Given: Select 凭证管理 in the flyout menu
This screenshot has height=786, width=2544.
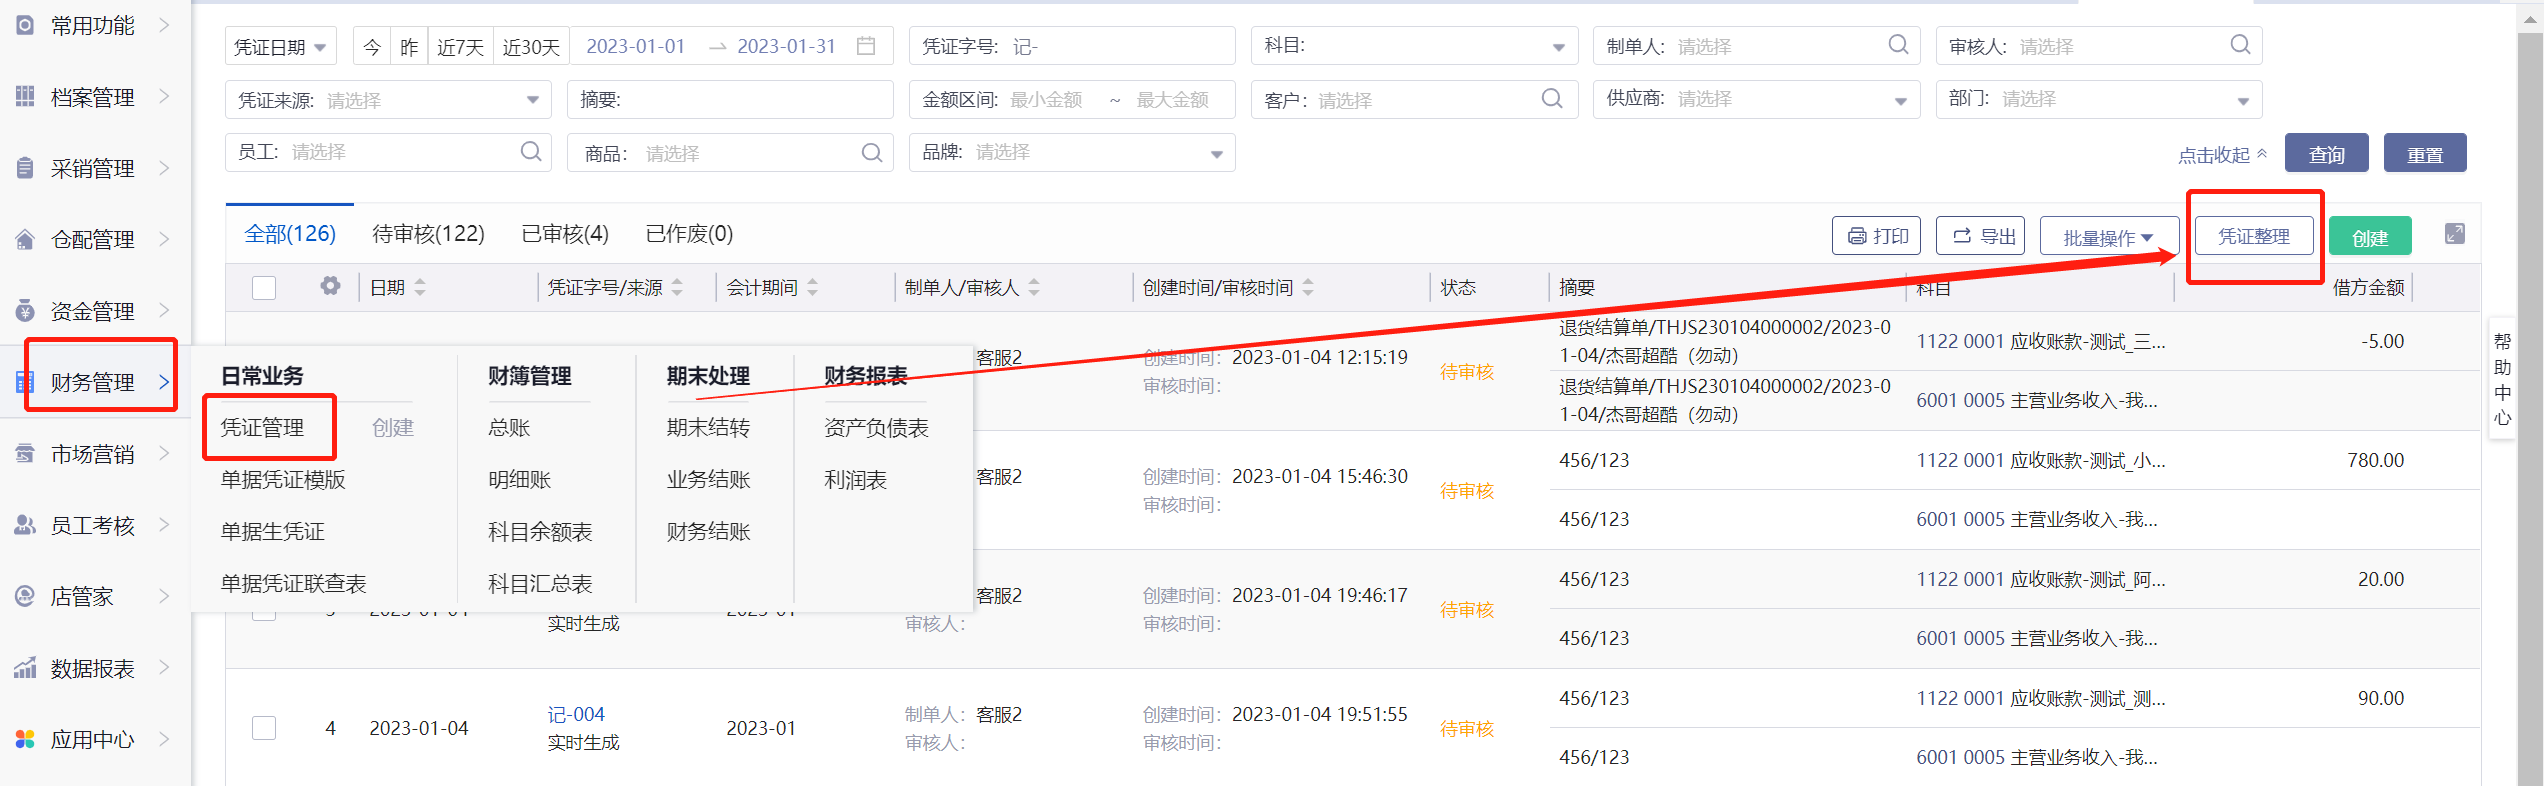Looking at the screenshot, I should 262,428.
